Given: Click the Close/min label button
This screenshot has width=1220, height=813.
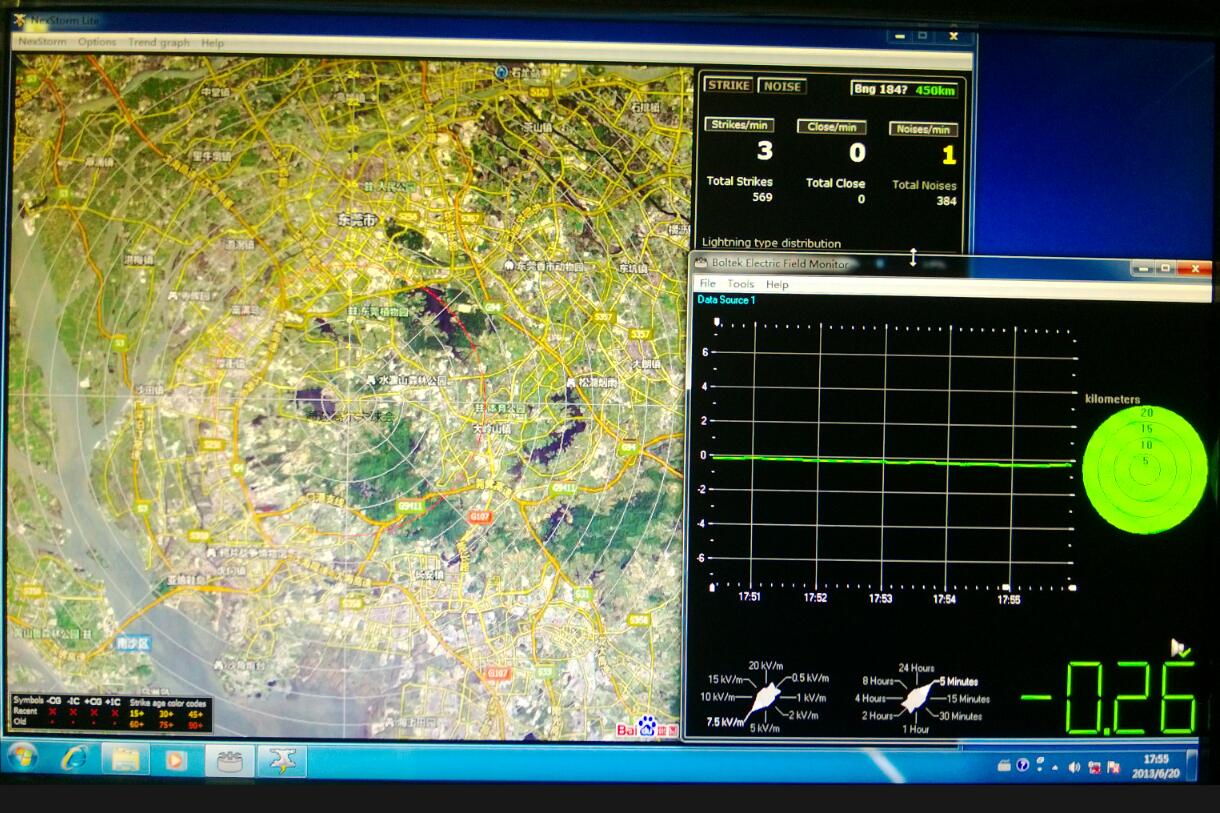Looking at the screenshot, I should [x=831, y=127].
